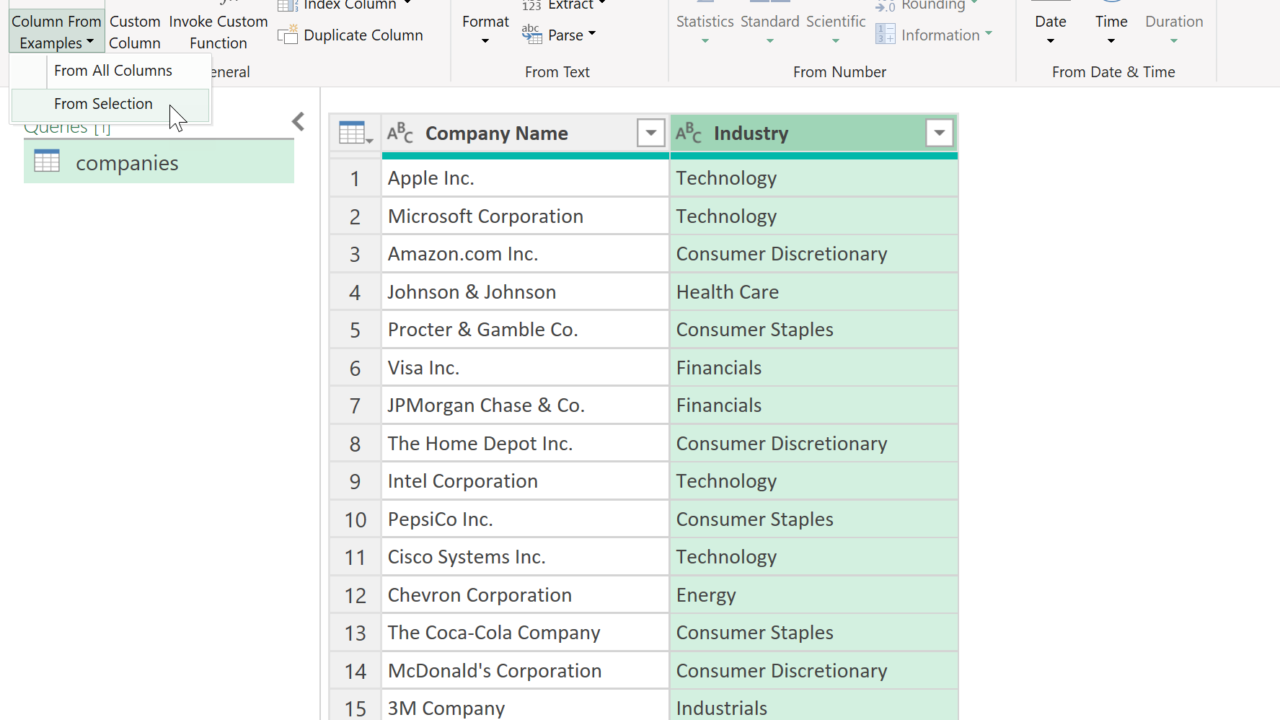Click the Information icon in From Number
Image resolution: width=1280 pixels, height=720 pixels.
click(x=885, y=35)
